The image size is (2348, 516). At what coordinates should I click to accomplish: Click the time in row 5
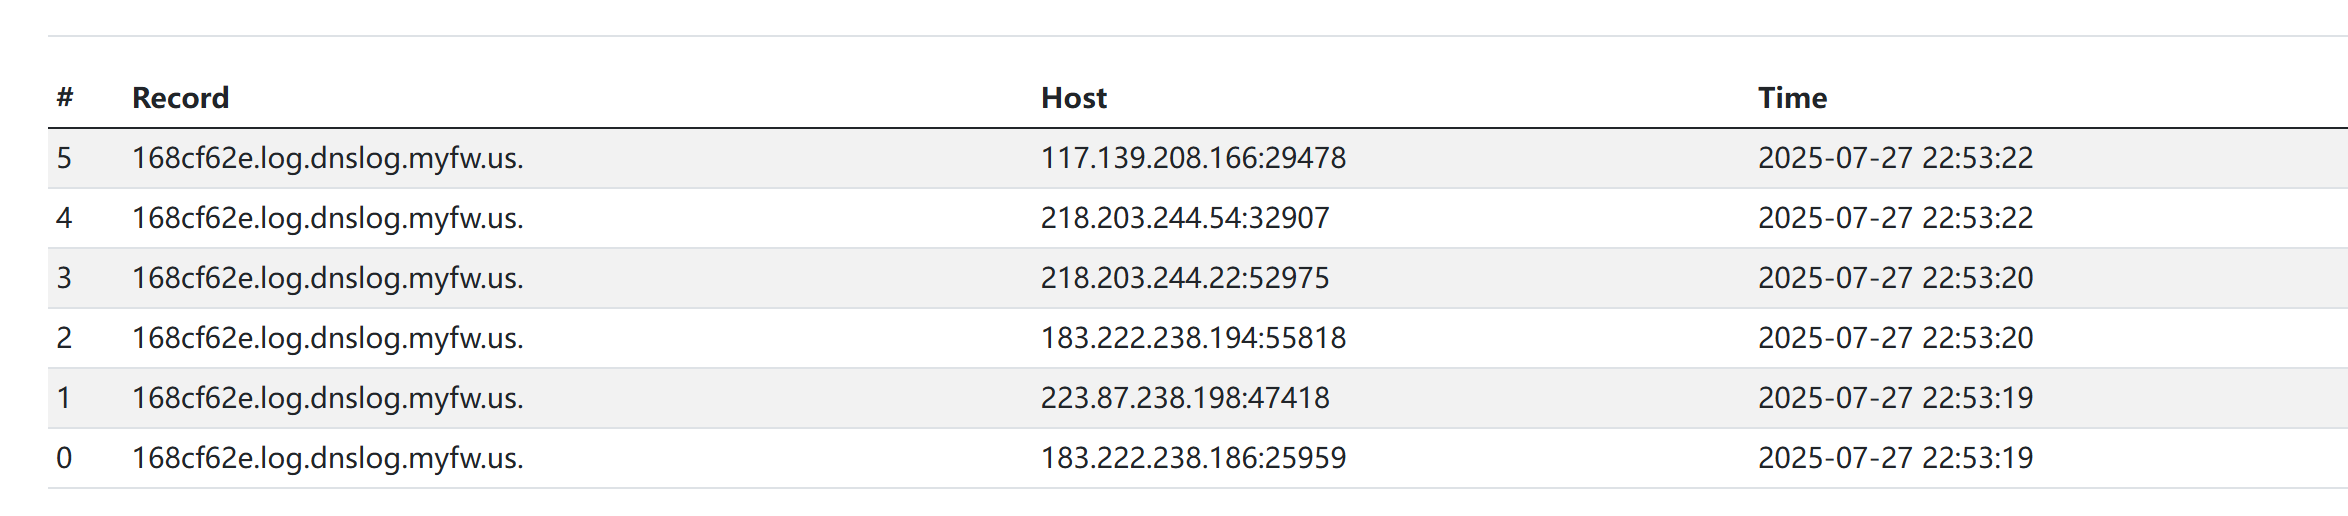coord(1895,158)
